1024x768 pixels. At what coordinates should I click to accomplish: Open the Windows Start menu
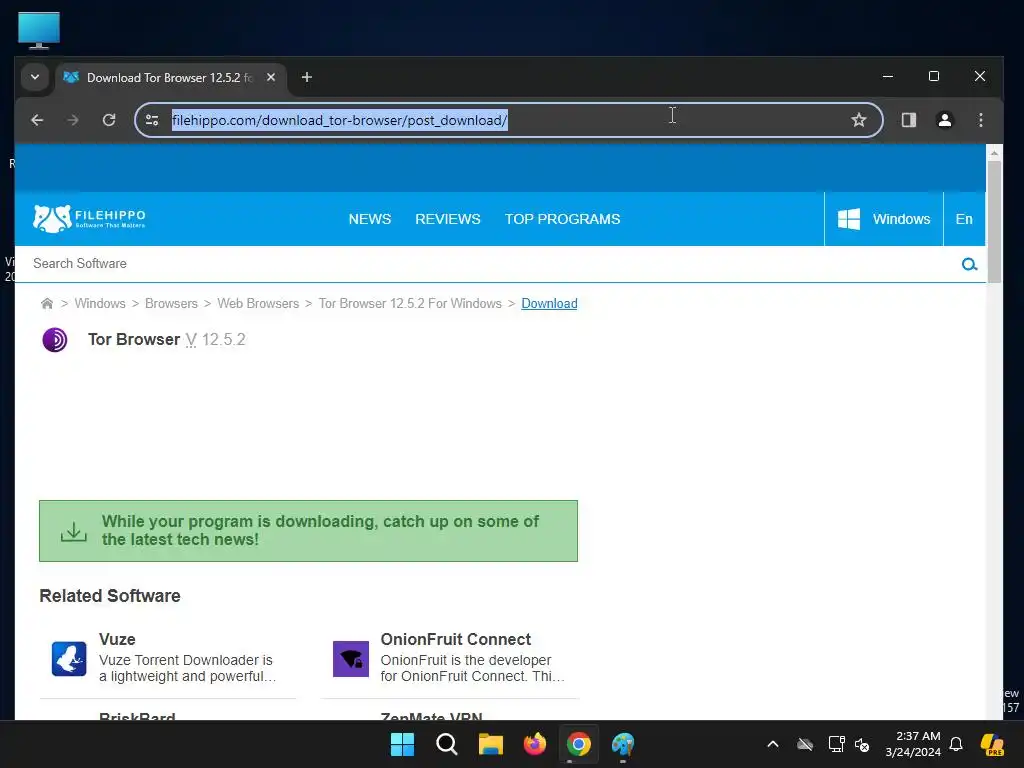tap(402, 744)
